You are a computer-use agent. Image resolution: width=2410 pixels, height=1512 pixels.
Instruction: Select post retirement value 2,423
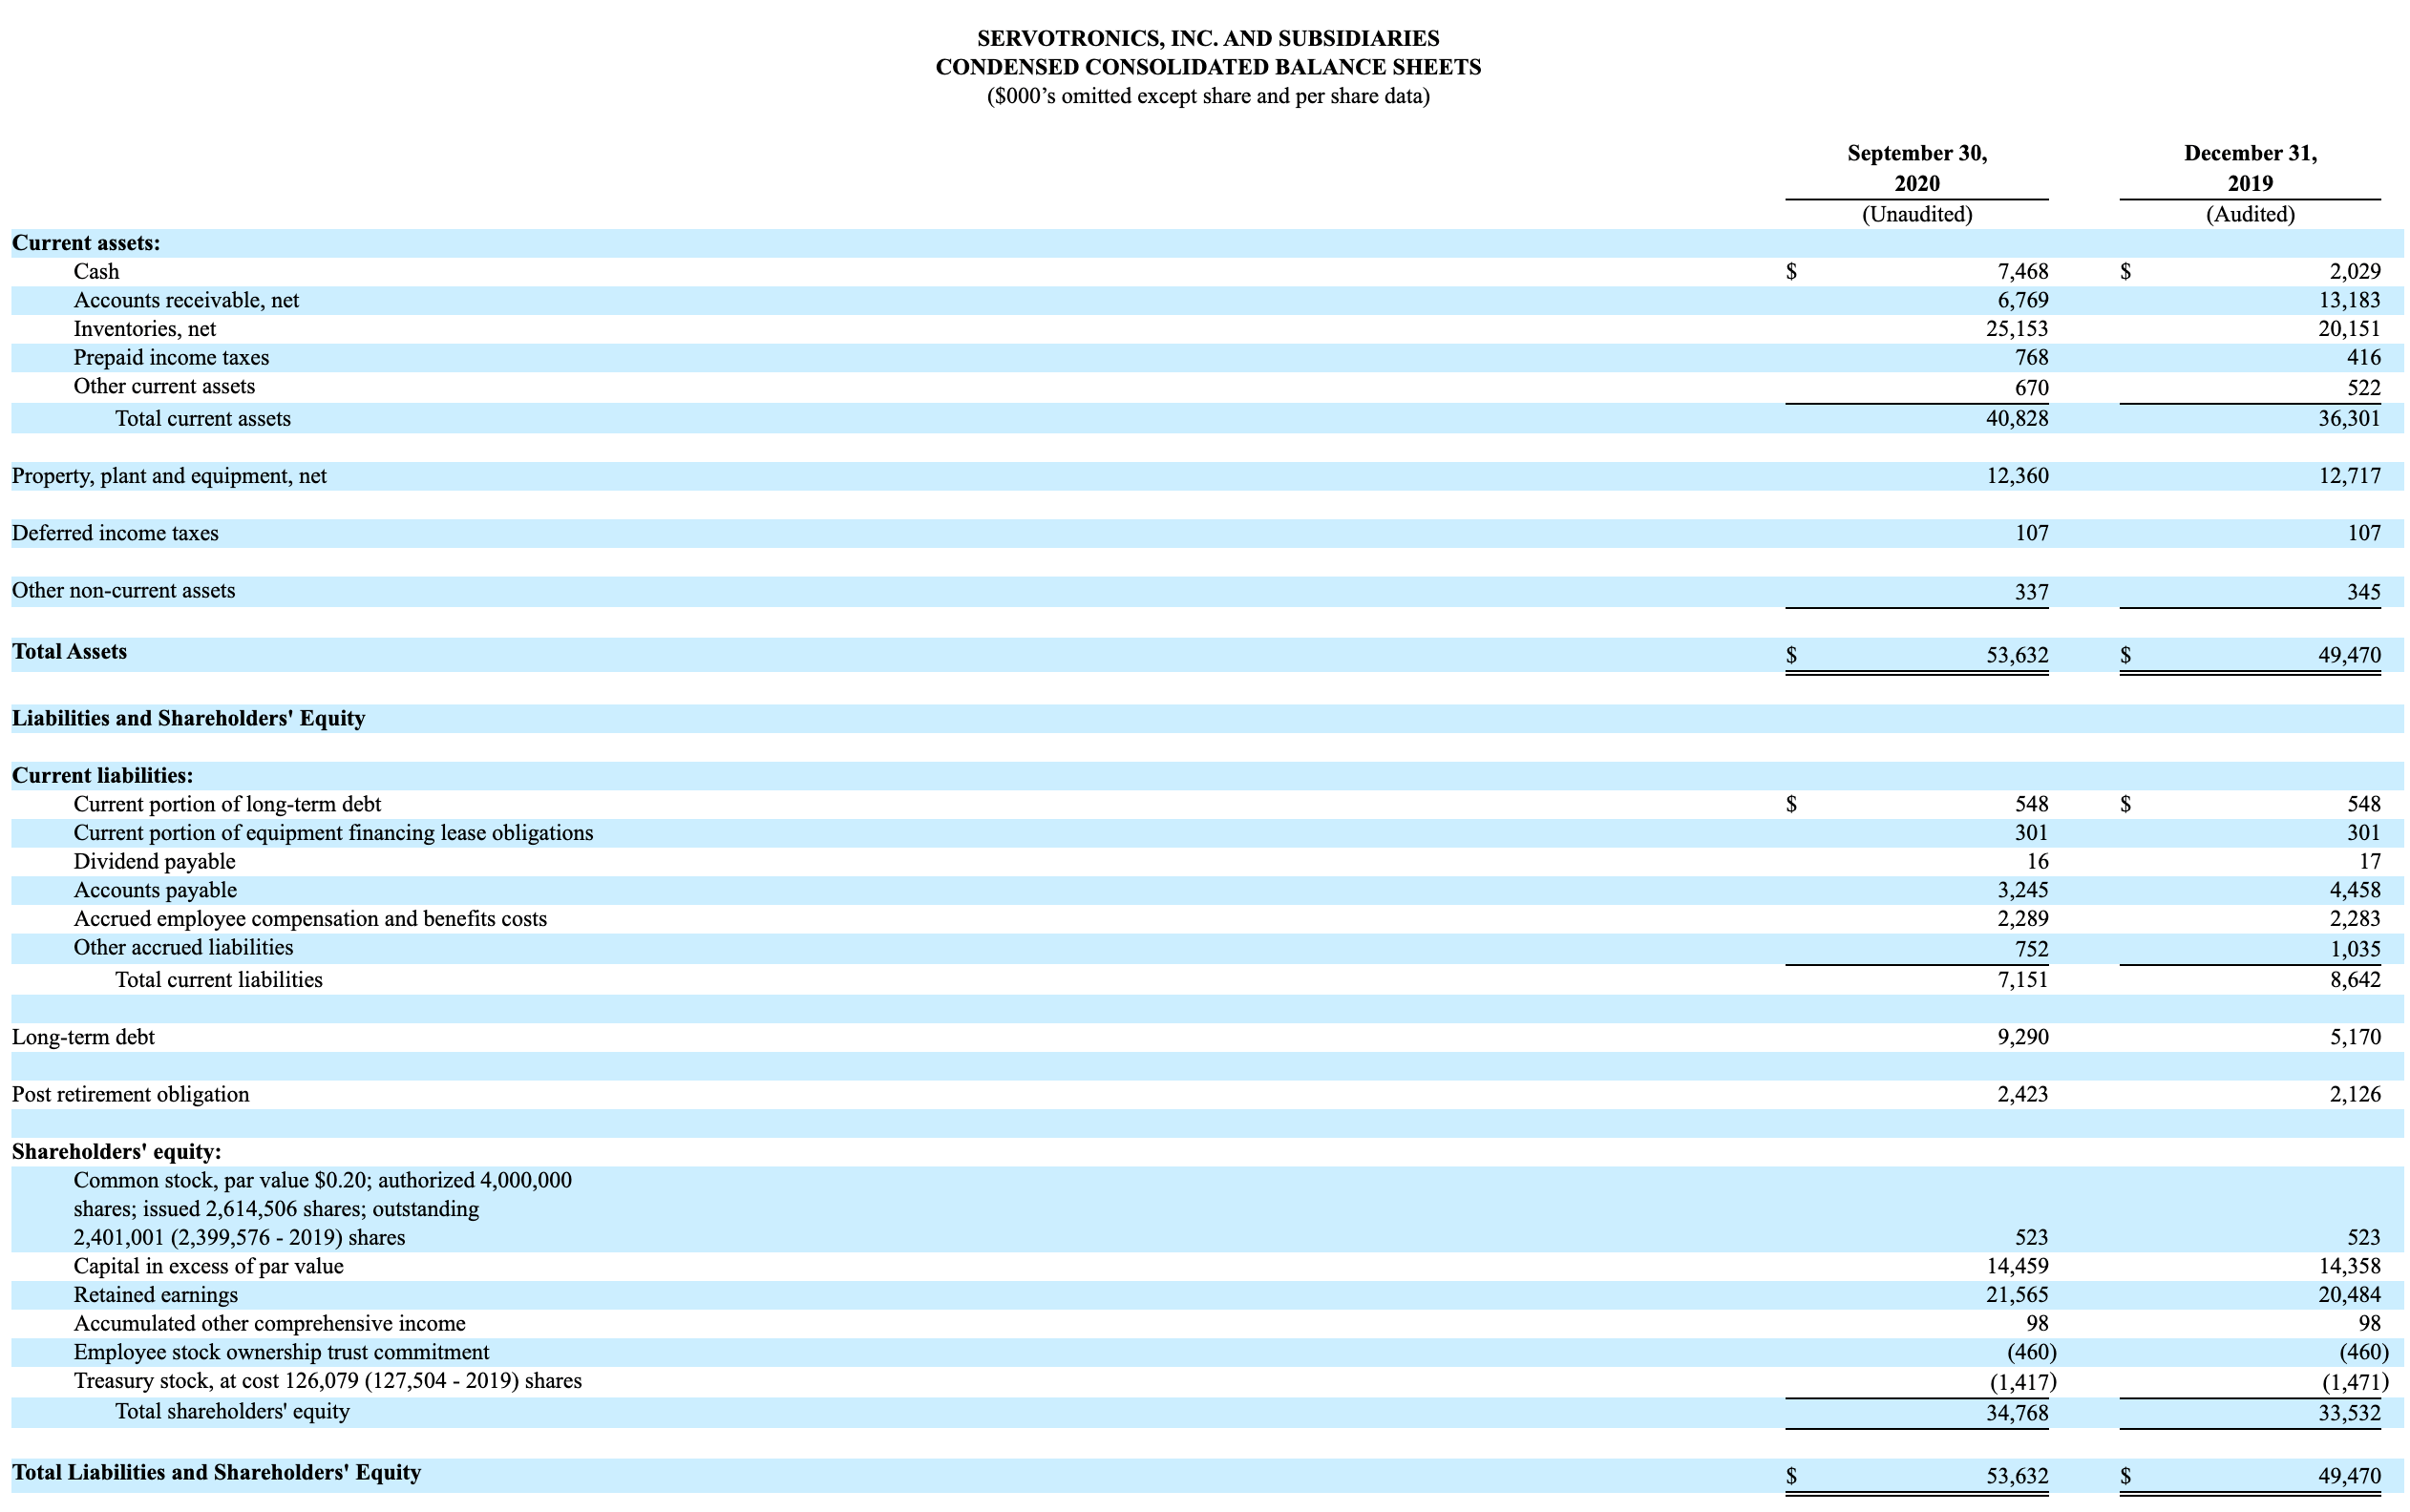tap(2022, 1095)
